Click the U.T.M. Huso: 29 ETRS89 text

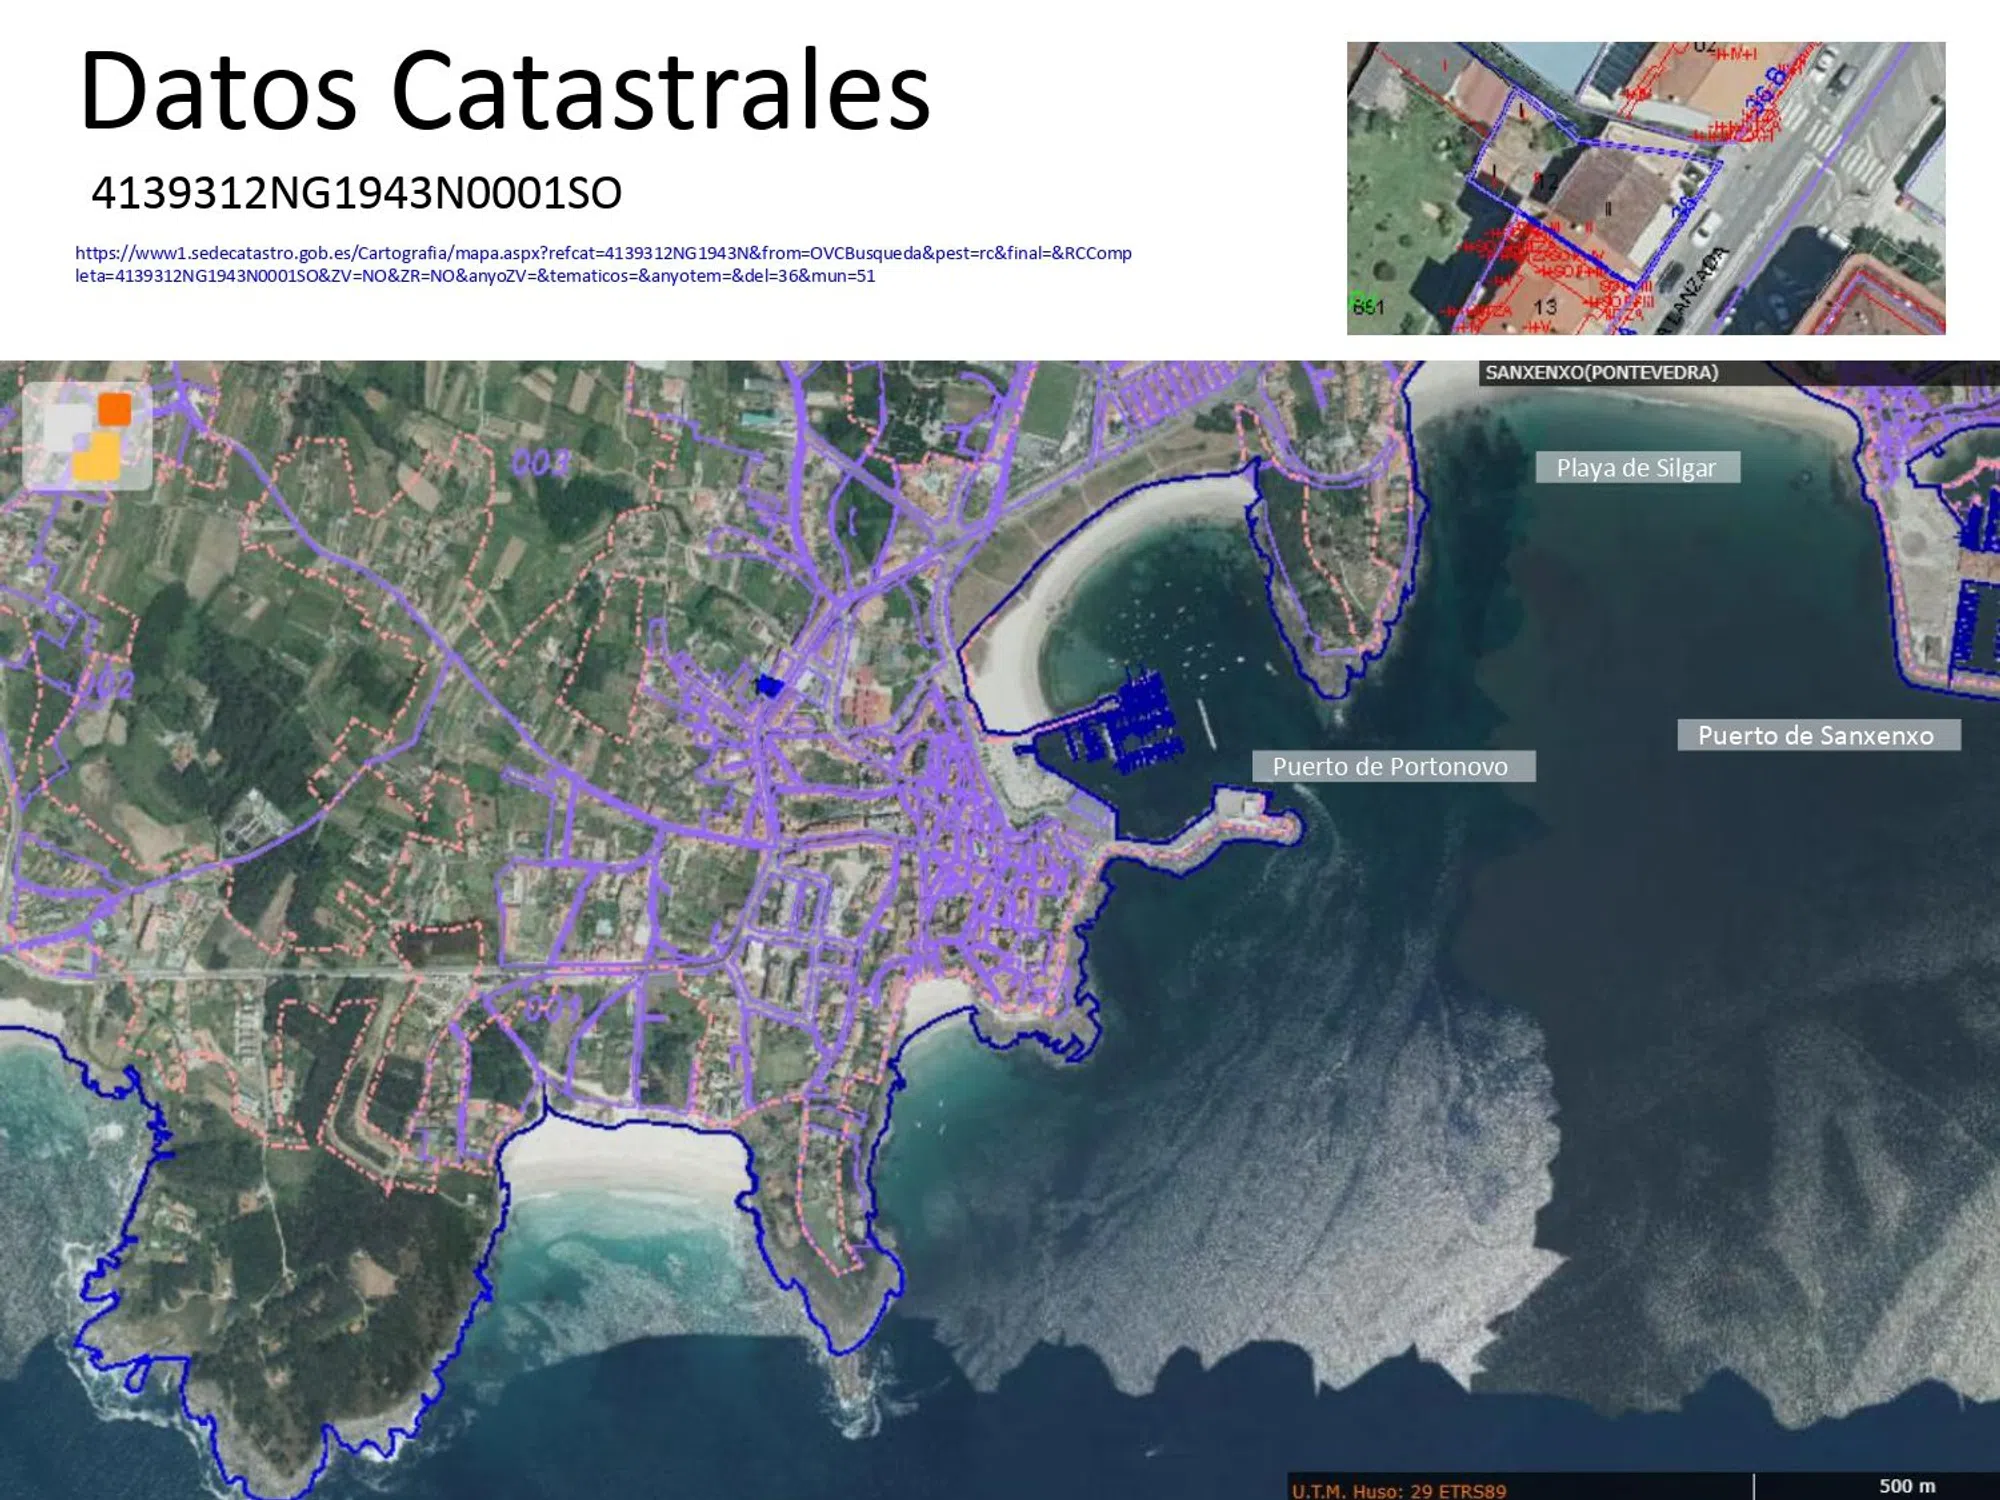pos(1398,1490)
